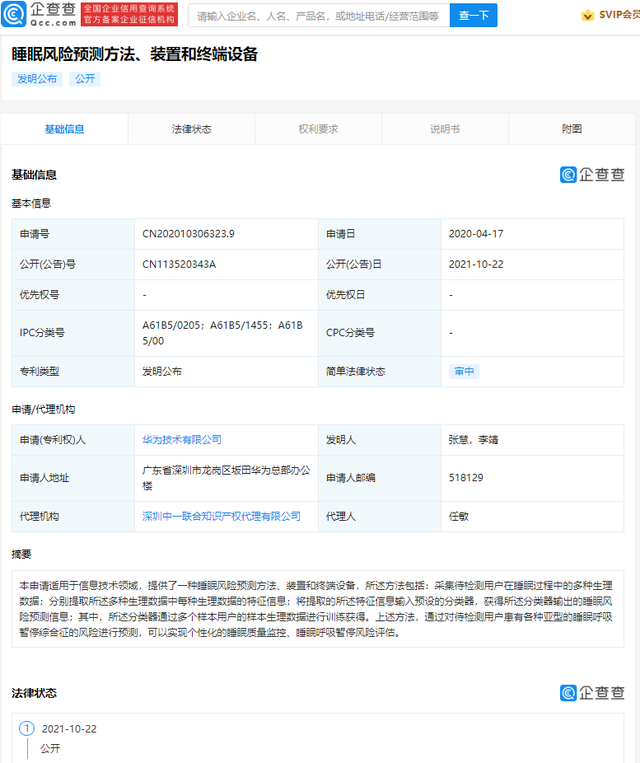Open the 华为技术有限公司 applicant link
This screenshot has width=640, height=763.
coord(182,439)
